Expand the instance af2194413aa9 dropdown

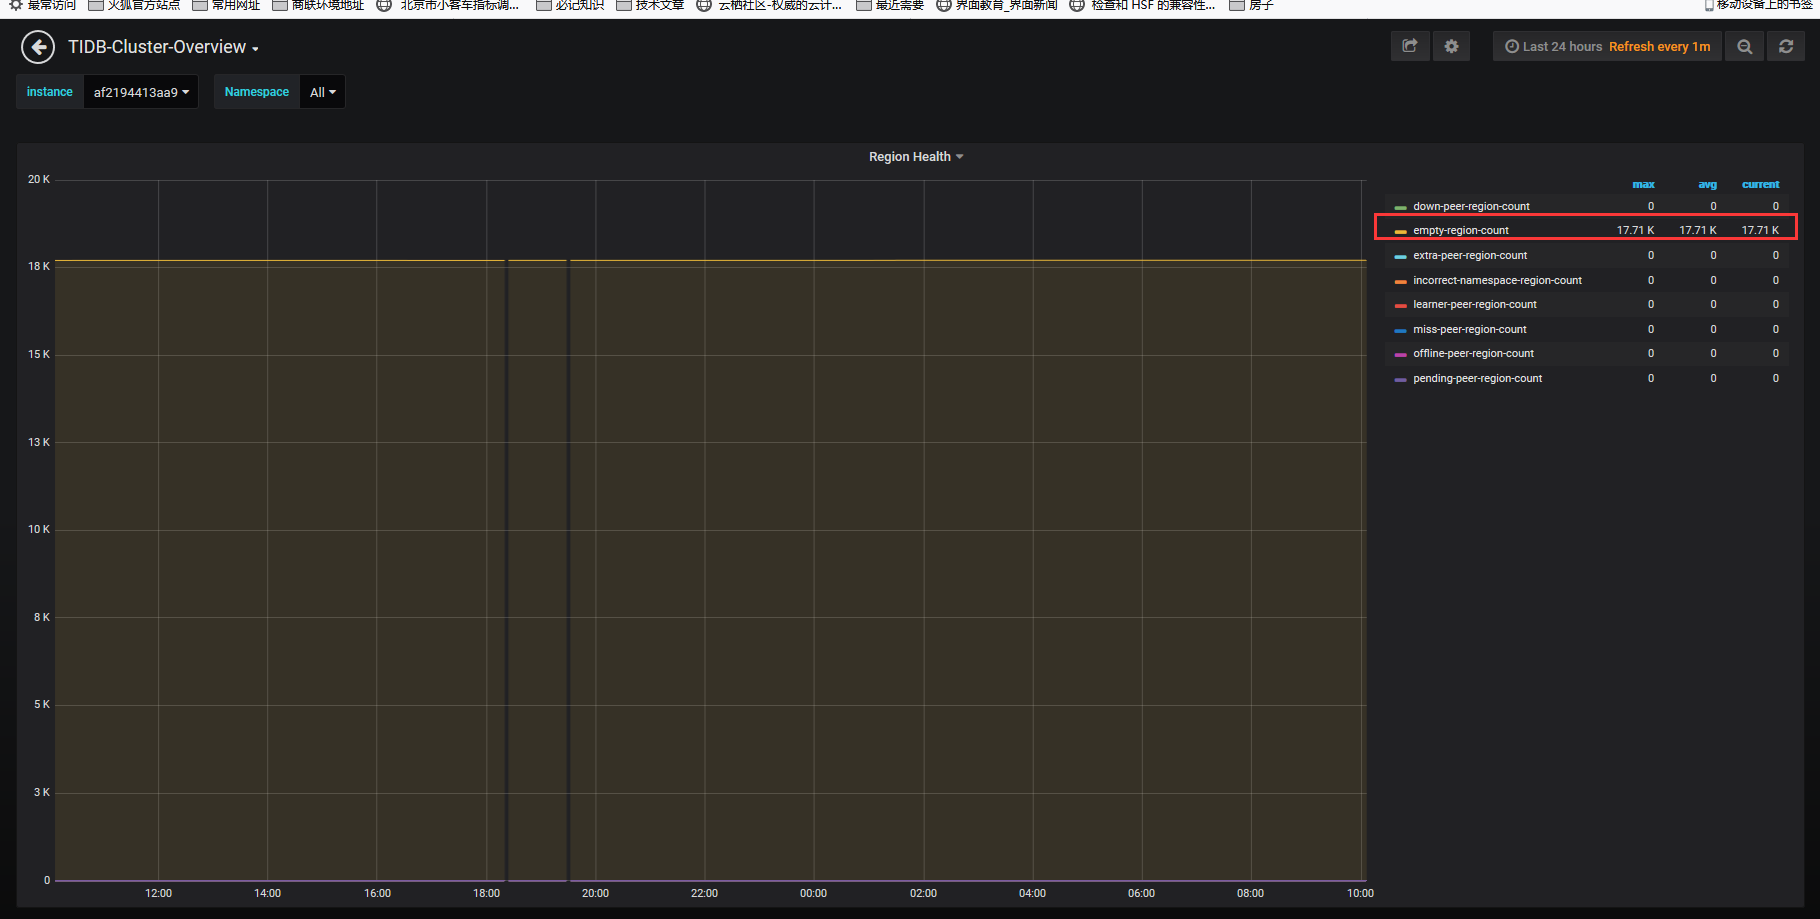pos(141,92)
